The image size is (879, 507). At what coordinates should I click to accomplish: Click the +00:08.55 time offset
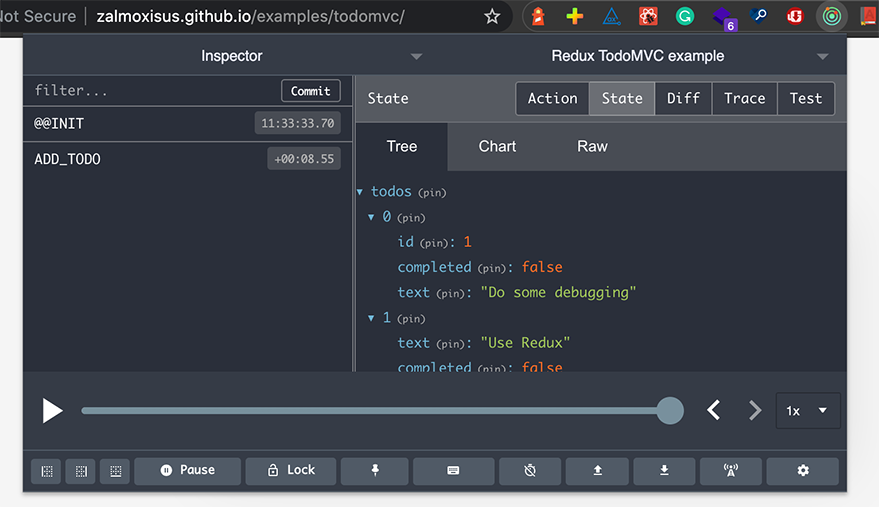click(x=304, y=159)
